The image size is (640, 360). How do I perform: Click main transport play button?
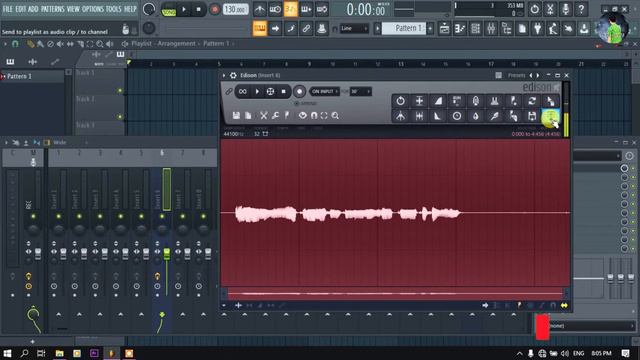(x=184, y=9)
